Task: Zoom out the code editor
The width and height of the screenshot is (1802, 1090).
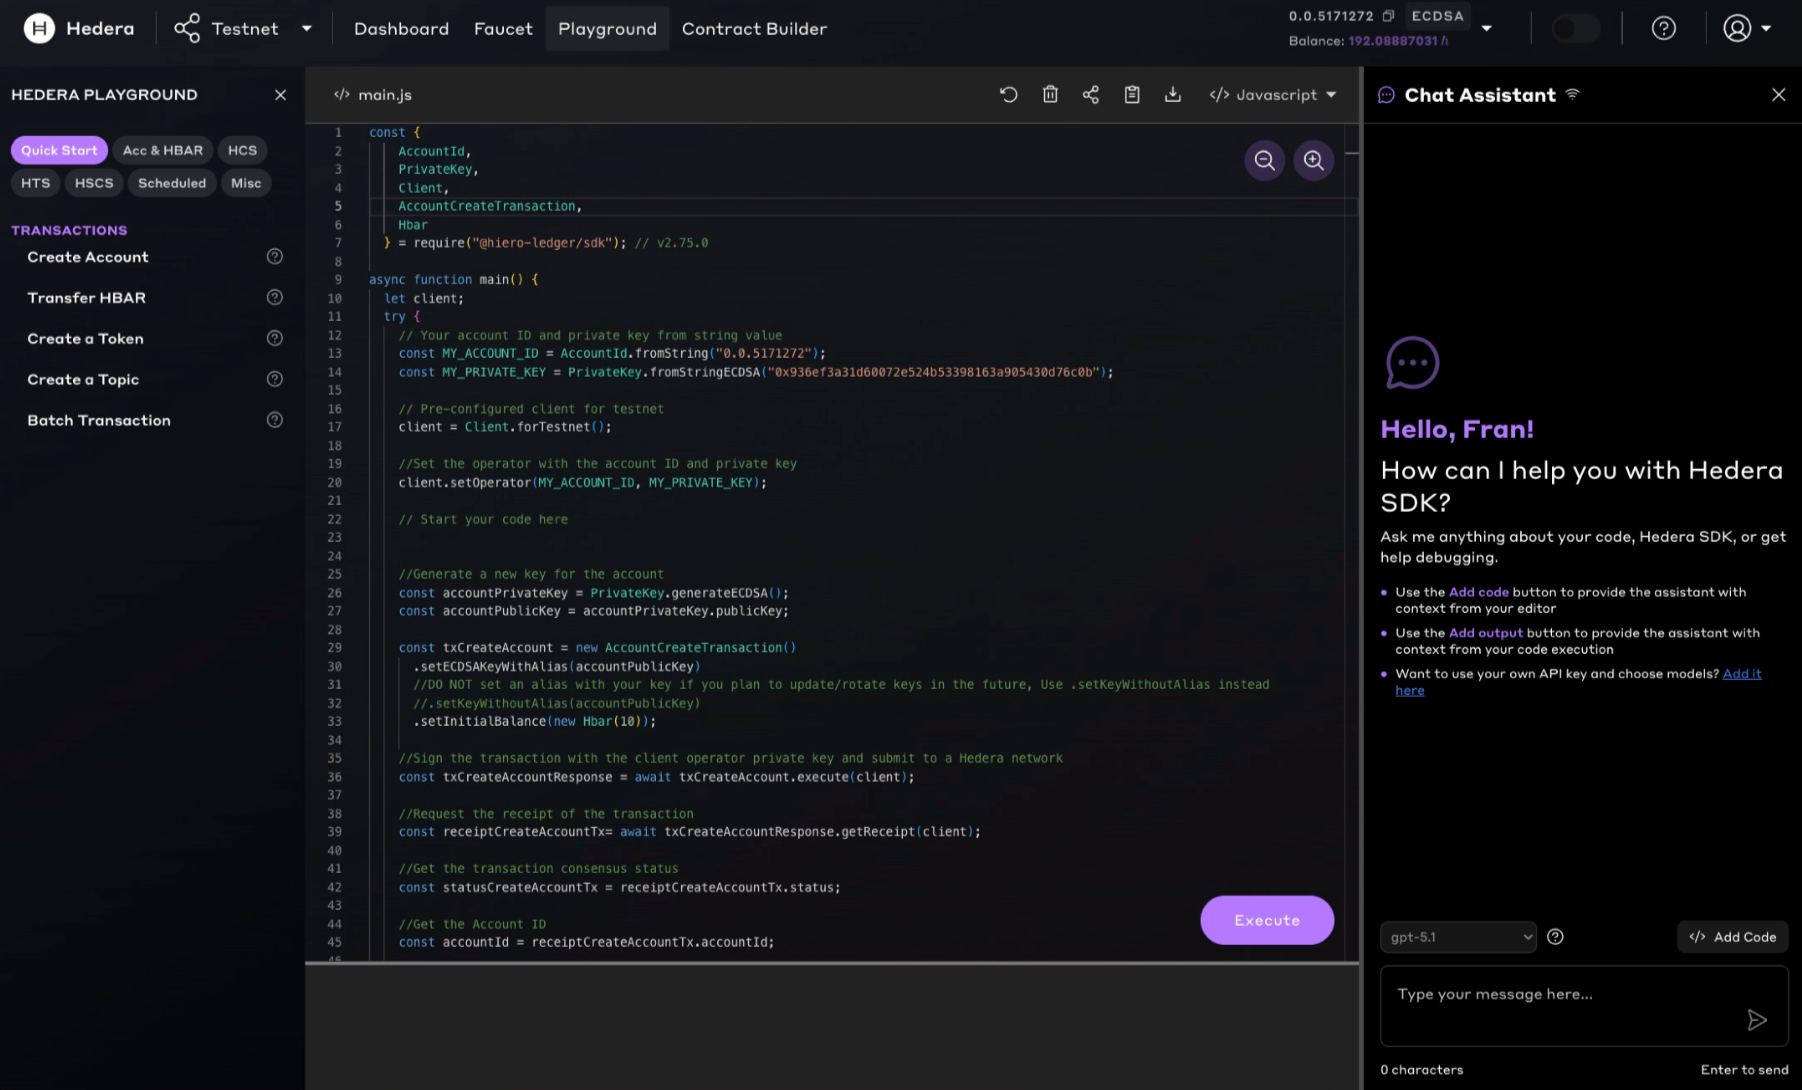Action: coord(1264,160)
